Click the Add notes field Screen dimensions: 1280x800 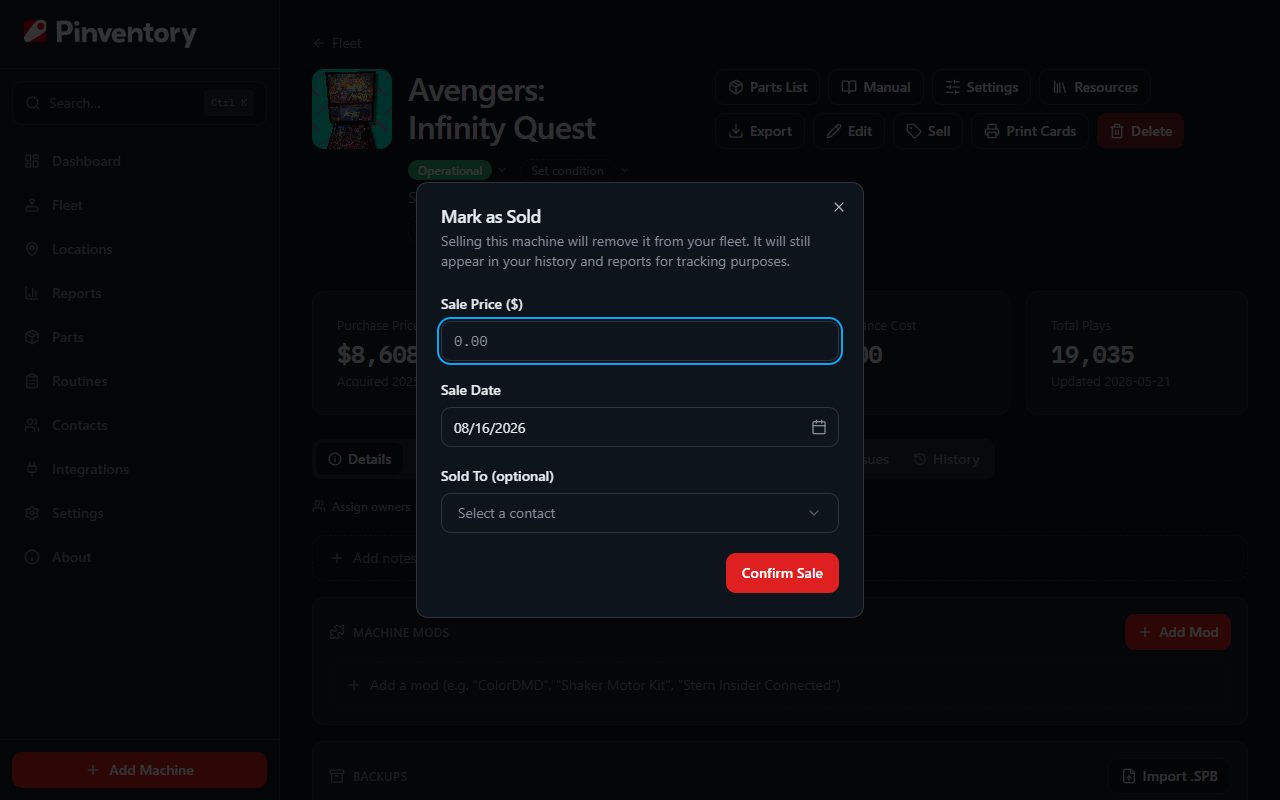point(780,558)
